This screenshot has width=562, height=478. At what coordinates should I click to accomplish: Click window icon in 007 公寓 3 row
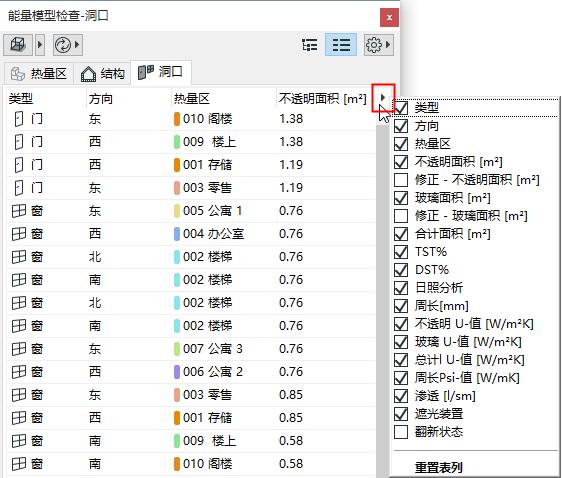pyautogui.click(x=19, y=349)
